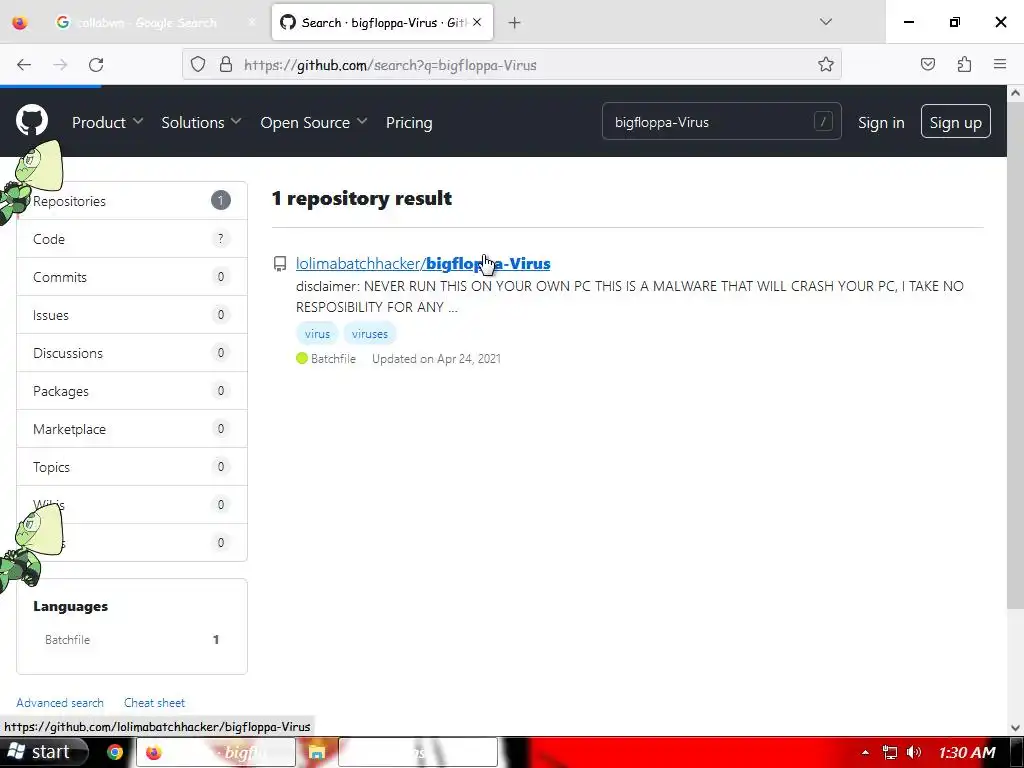The width and height of the screenshot is (1024, 768).
Task: Switch to the Google Search tab
Action: point(153,23)
